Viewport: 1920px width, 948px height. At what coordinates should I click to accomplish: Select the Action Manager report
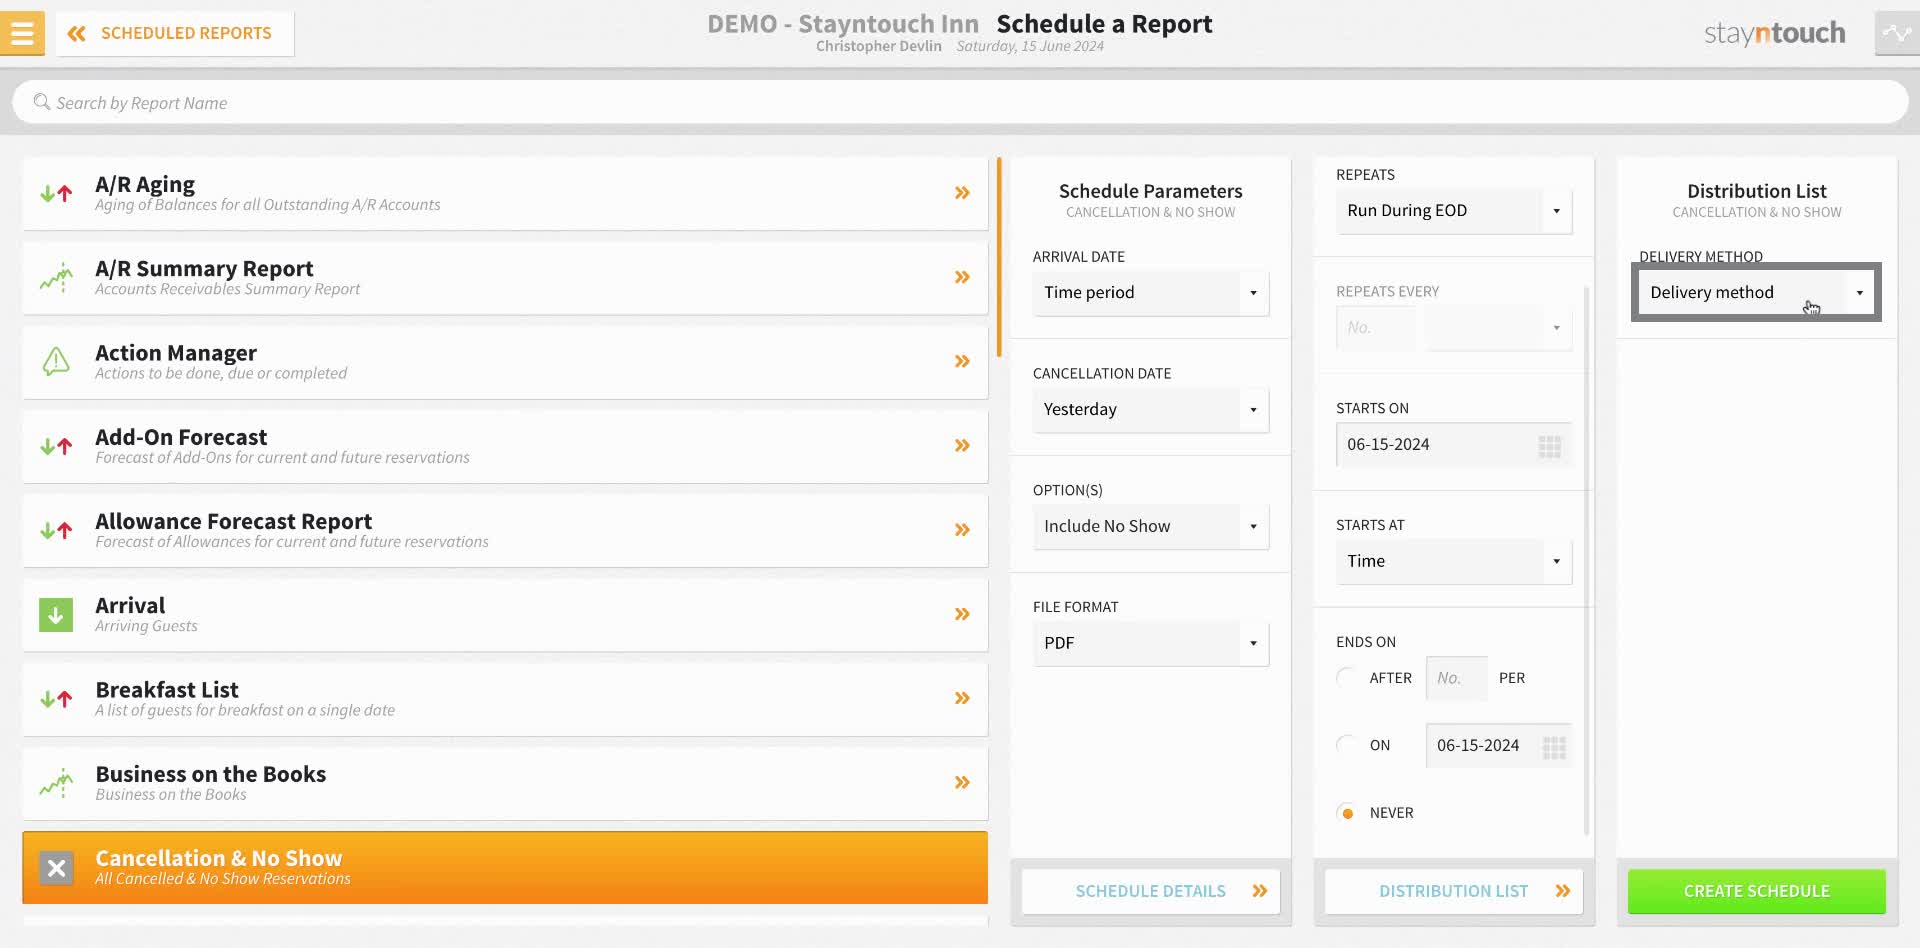click(x=505, y=362)
